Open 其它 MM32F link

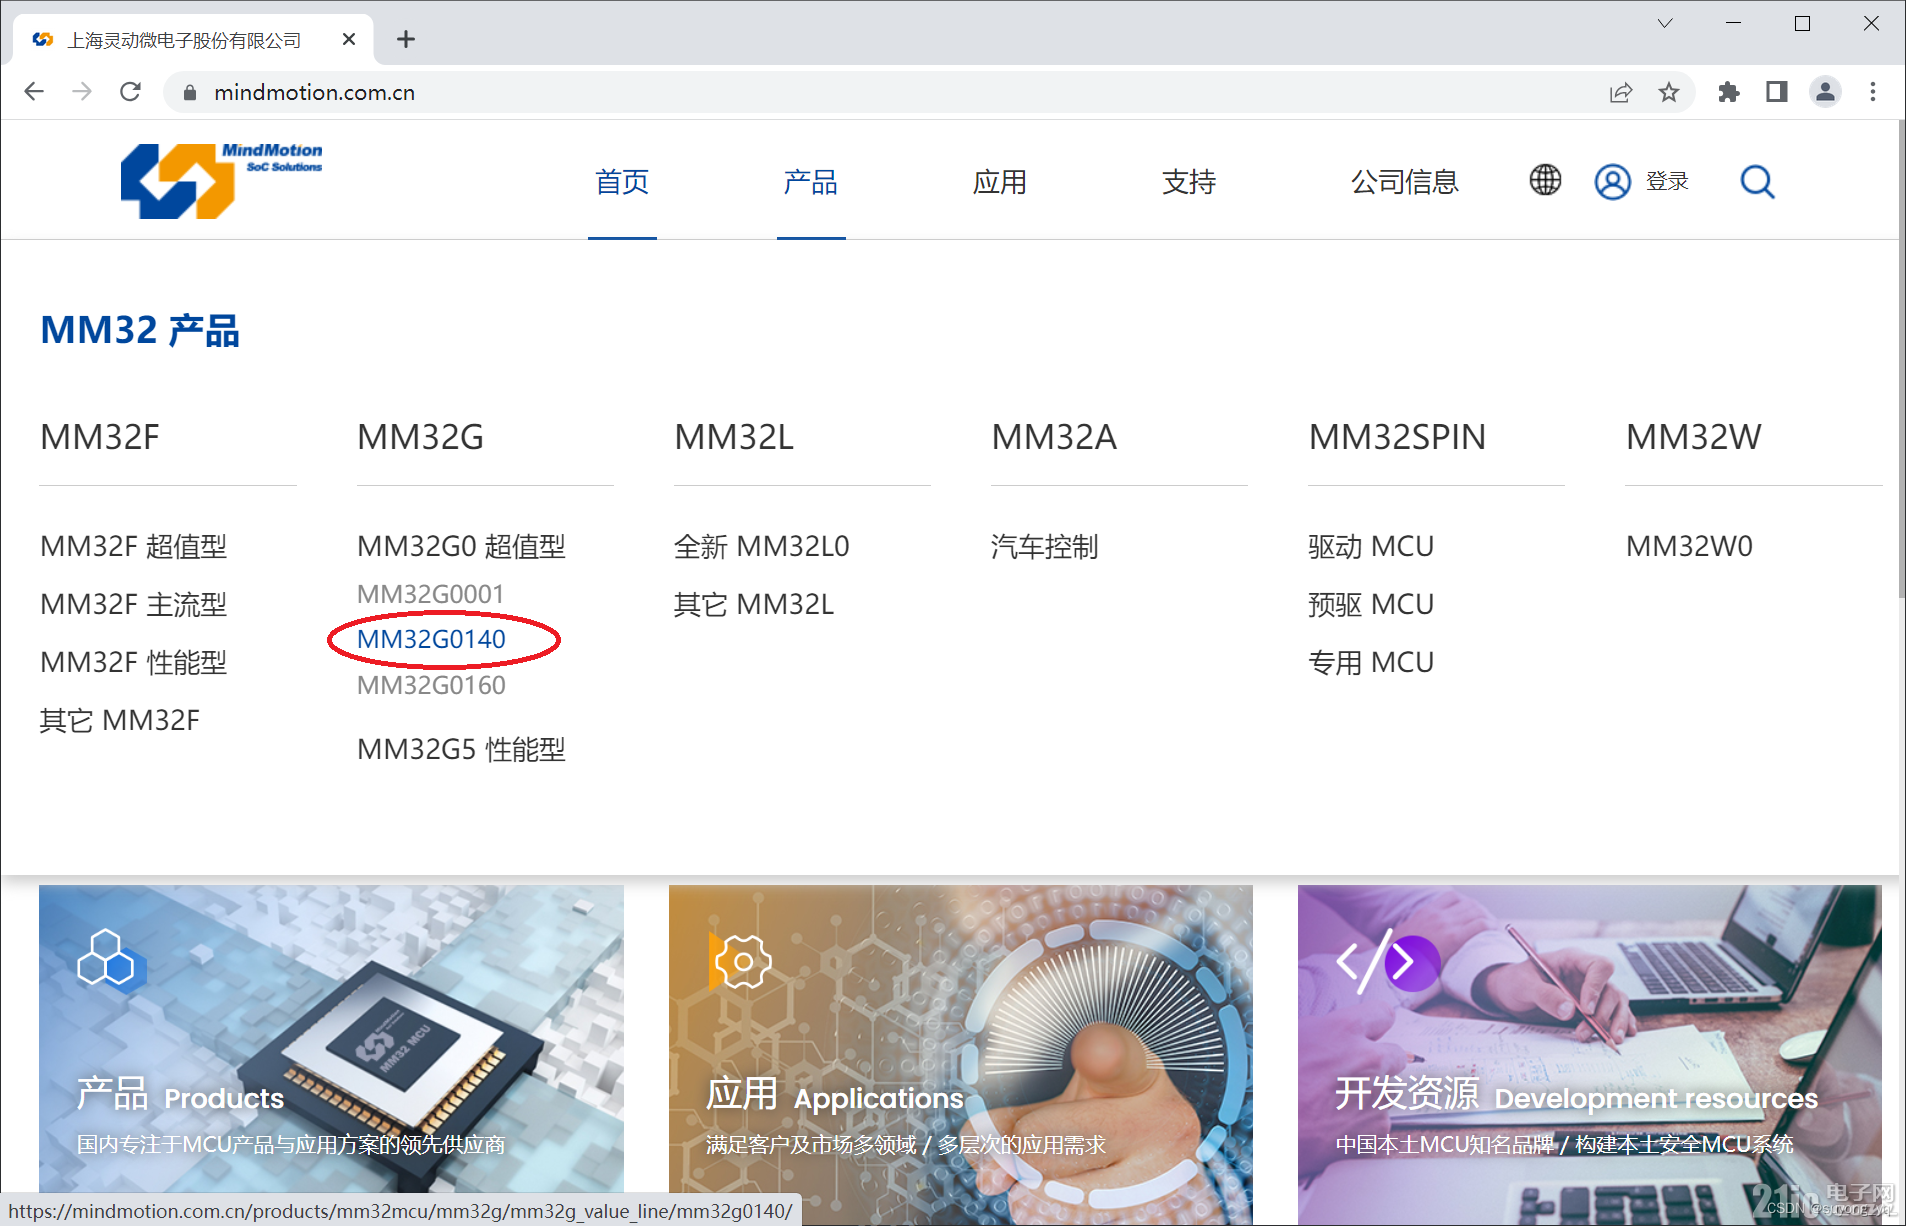pos(120,720)
